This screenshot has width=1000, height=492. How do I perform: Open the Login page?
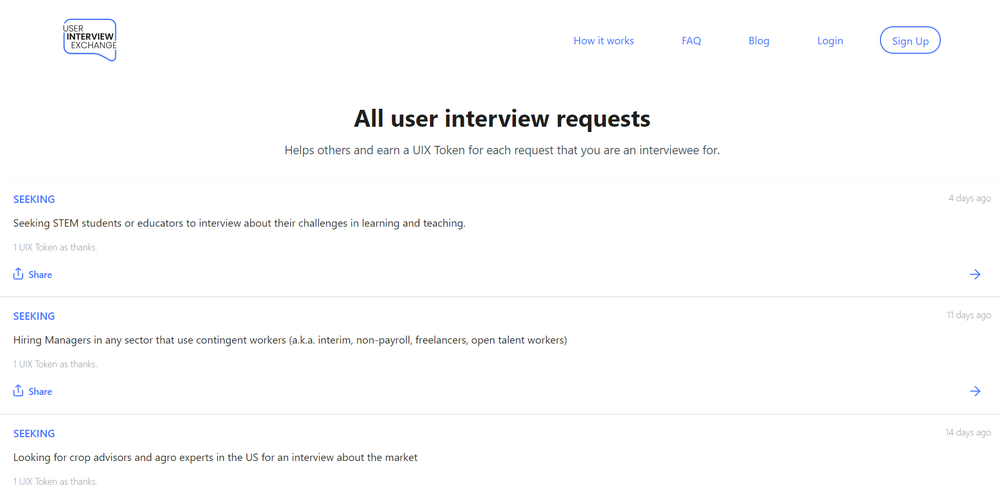pyautogui.click(x=830, y=41)
